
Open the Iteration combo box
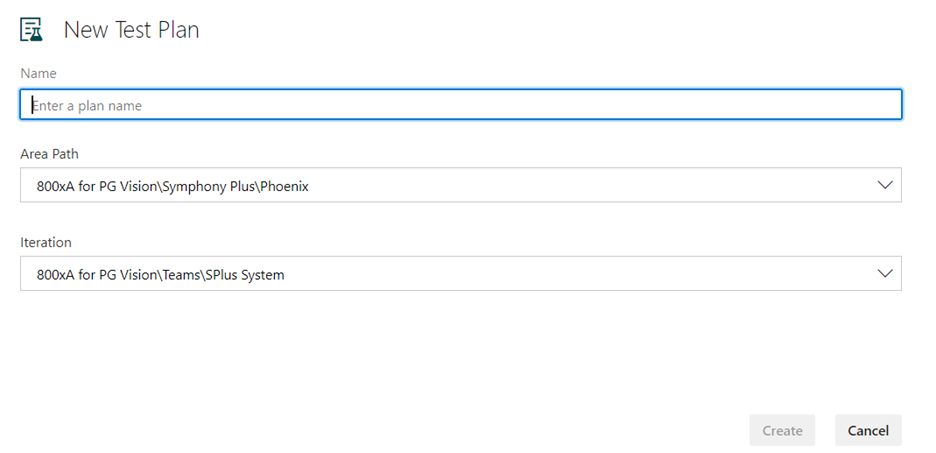pyautogui.click(x=461, y=273)
